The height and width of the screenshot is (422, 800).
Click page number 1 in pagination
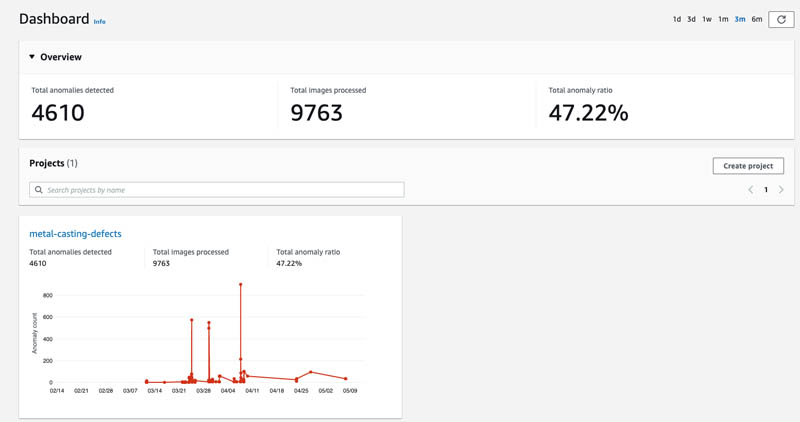point(766,190)
